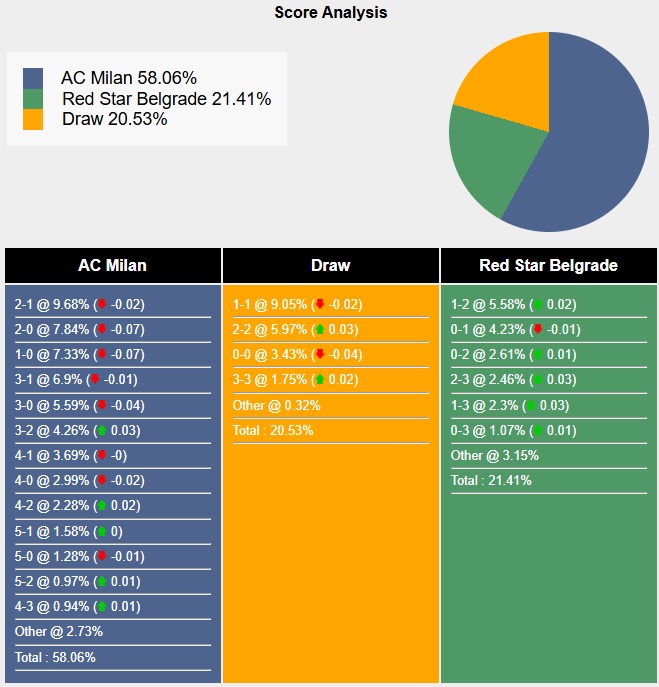The width and height of the screenshot is (659, 687).
Task: Click the green up arrow beside 3-3 draw
Action: (319, 380)
